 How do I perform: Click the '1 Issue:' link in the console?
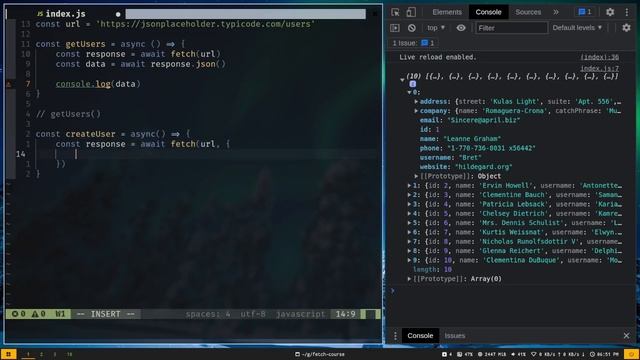(413, 43)
